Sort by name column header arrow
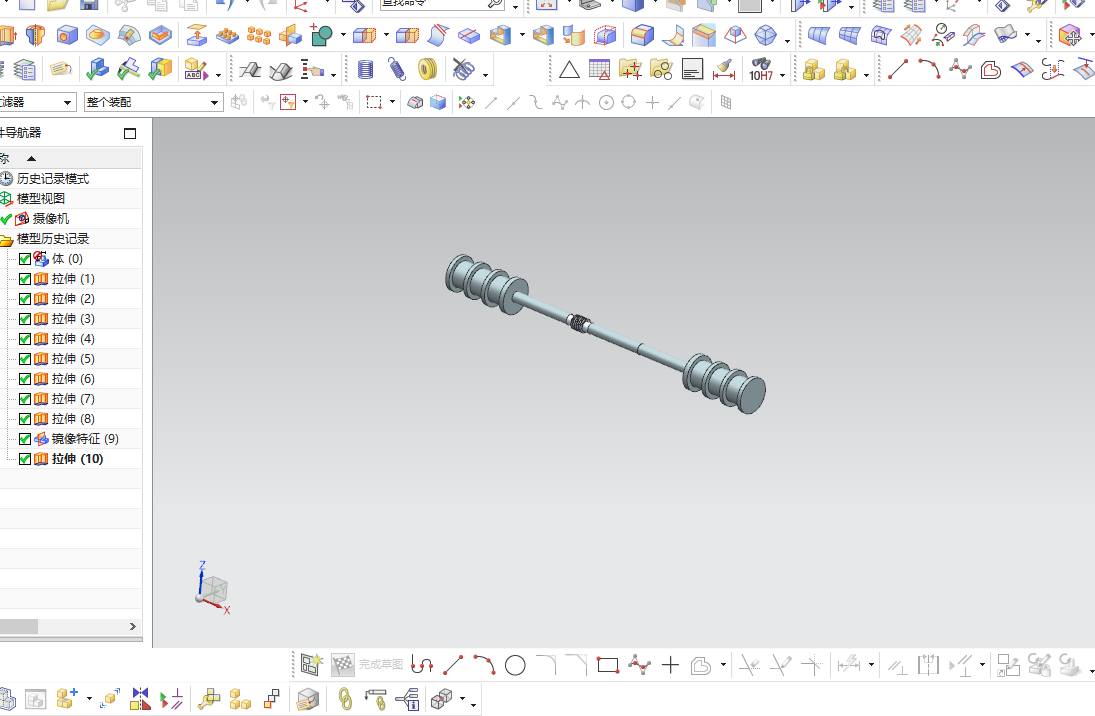 coord(31,159)
